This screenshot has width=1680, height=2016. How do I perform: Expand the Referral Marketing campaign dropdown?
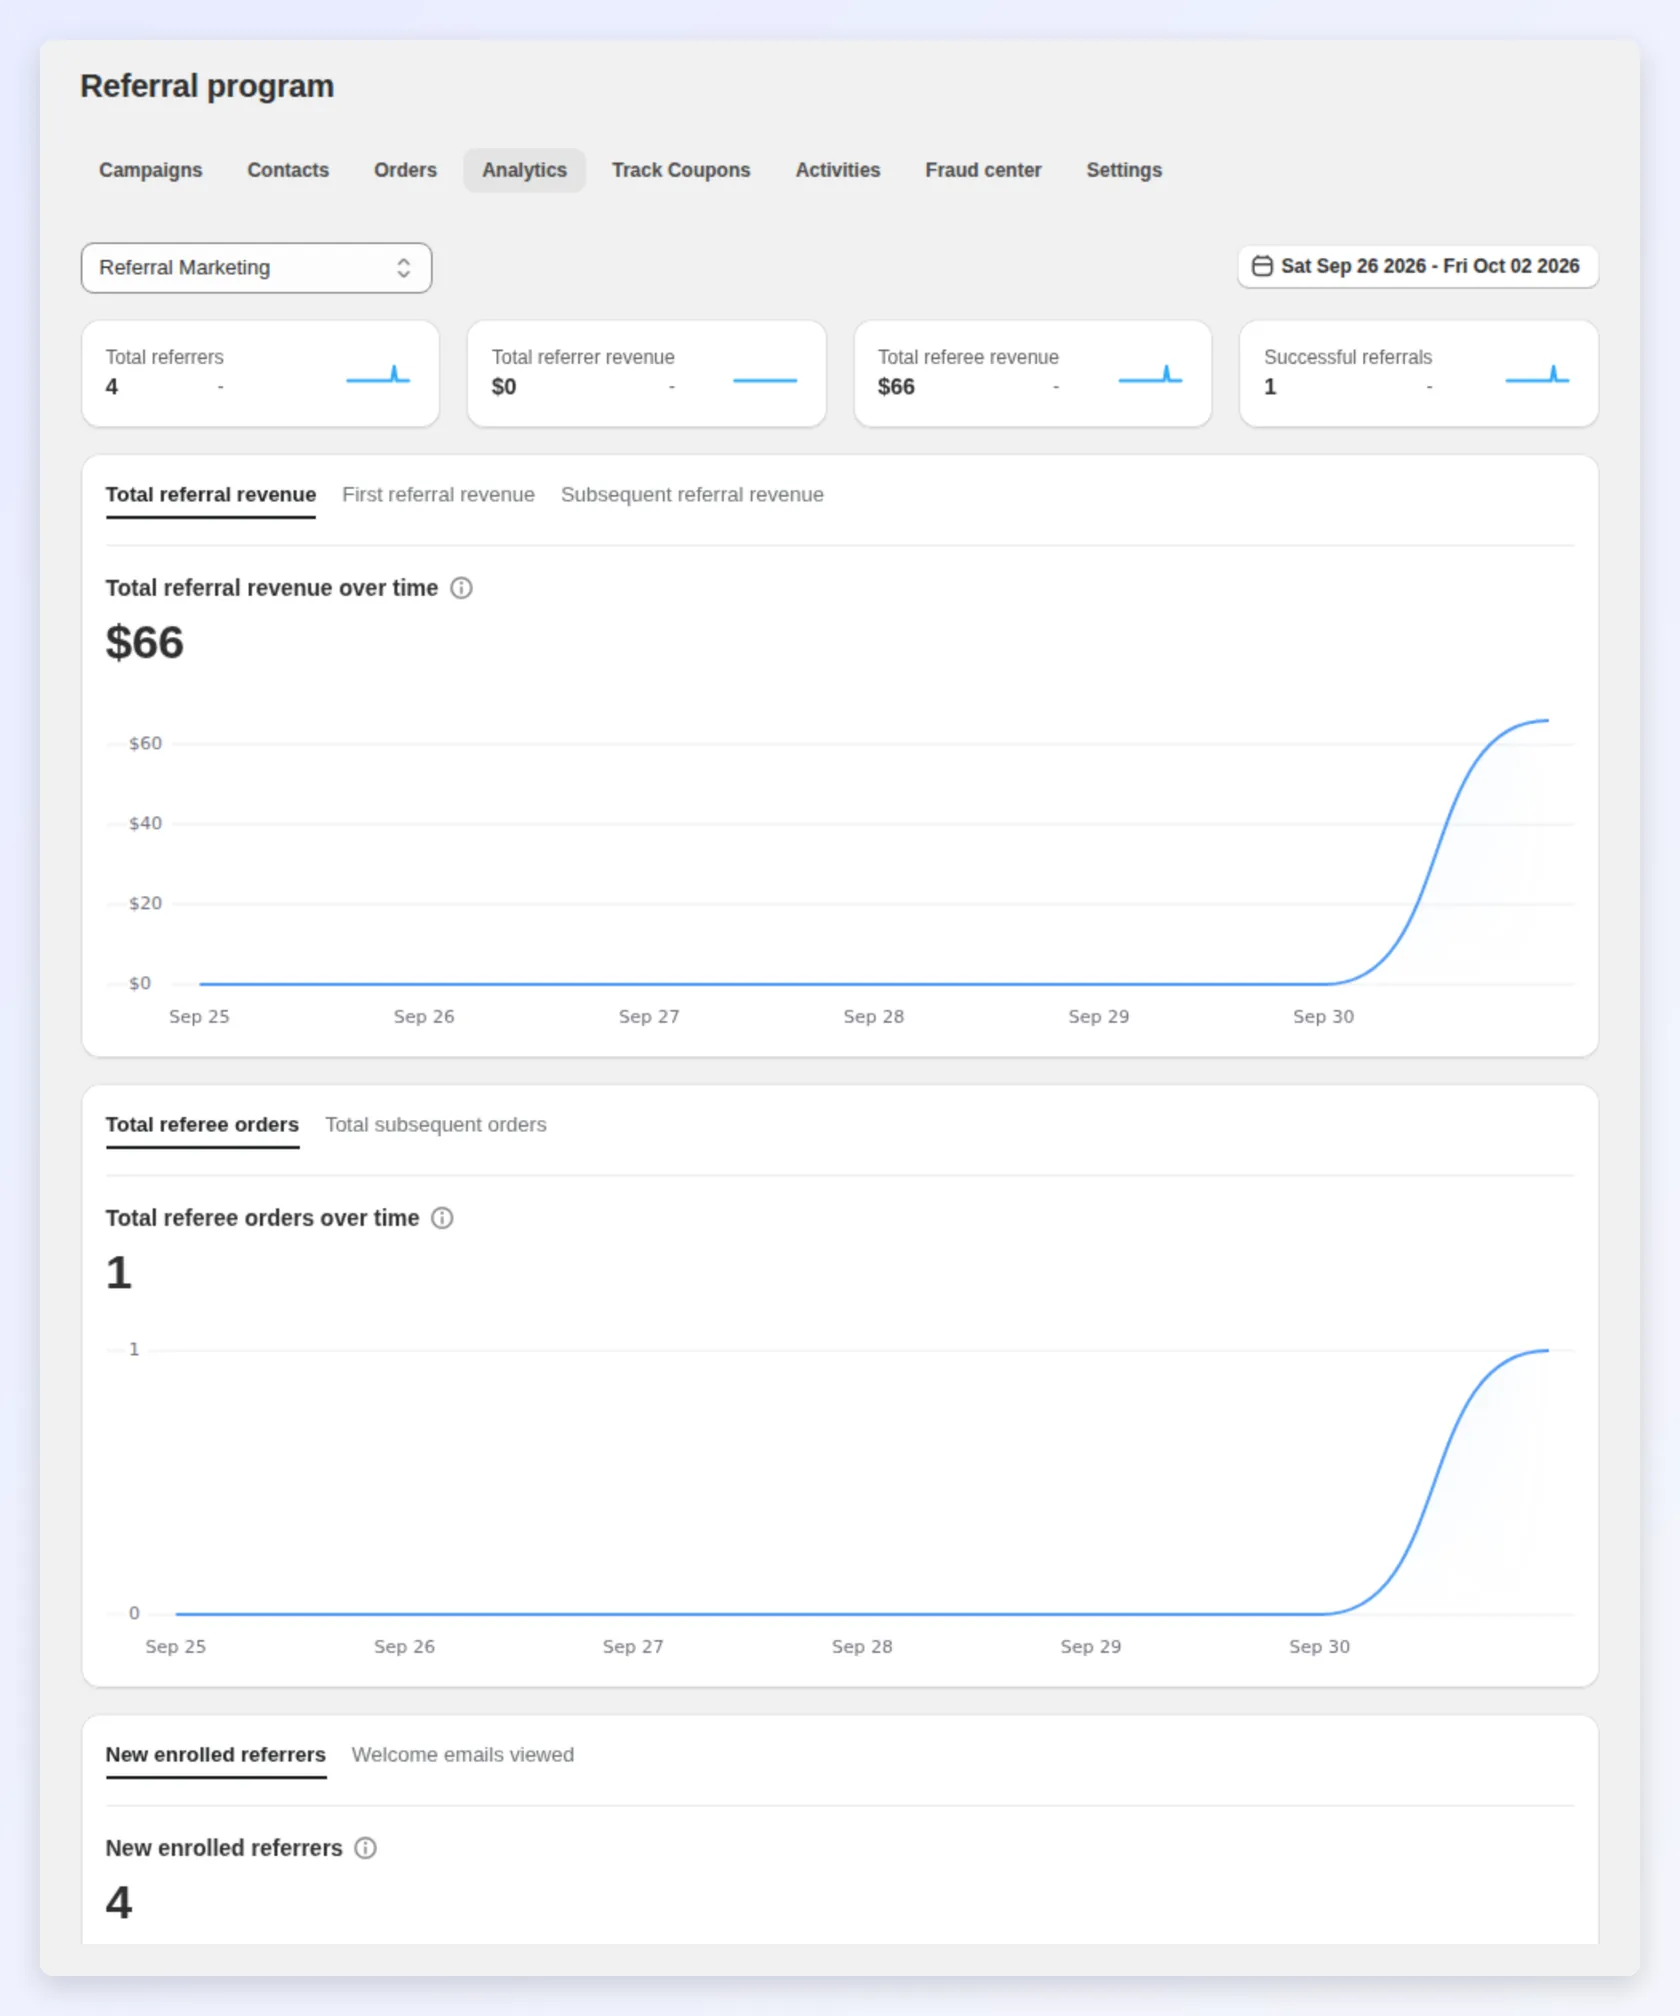[256, 268]
